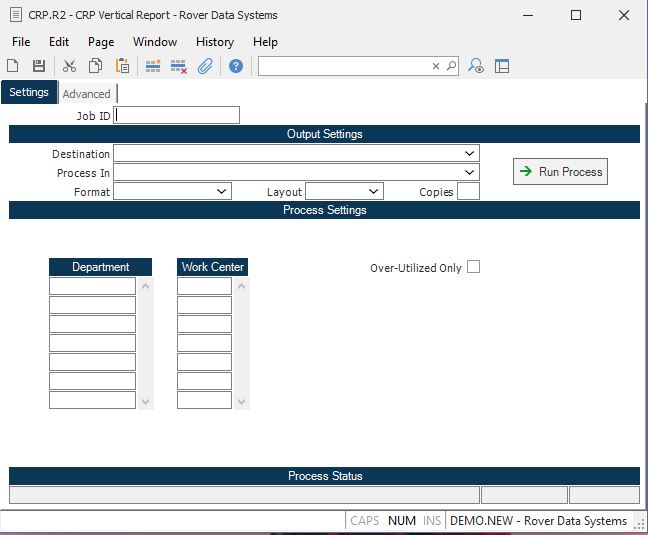Screen dimensions: 648x535
Task: Click the Paste clipboard icon
Action: (122, 66)
